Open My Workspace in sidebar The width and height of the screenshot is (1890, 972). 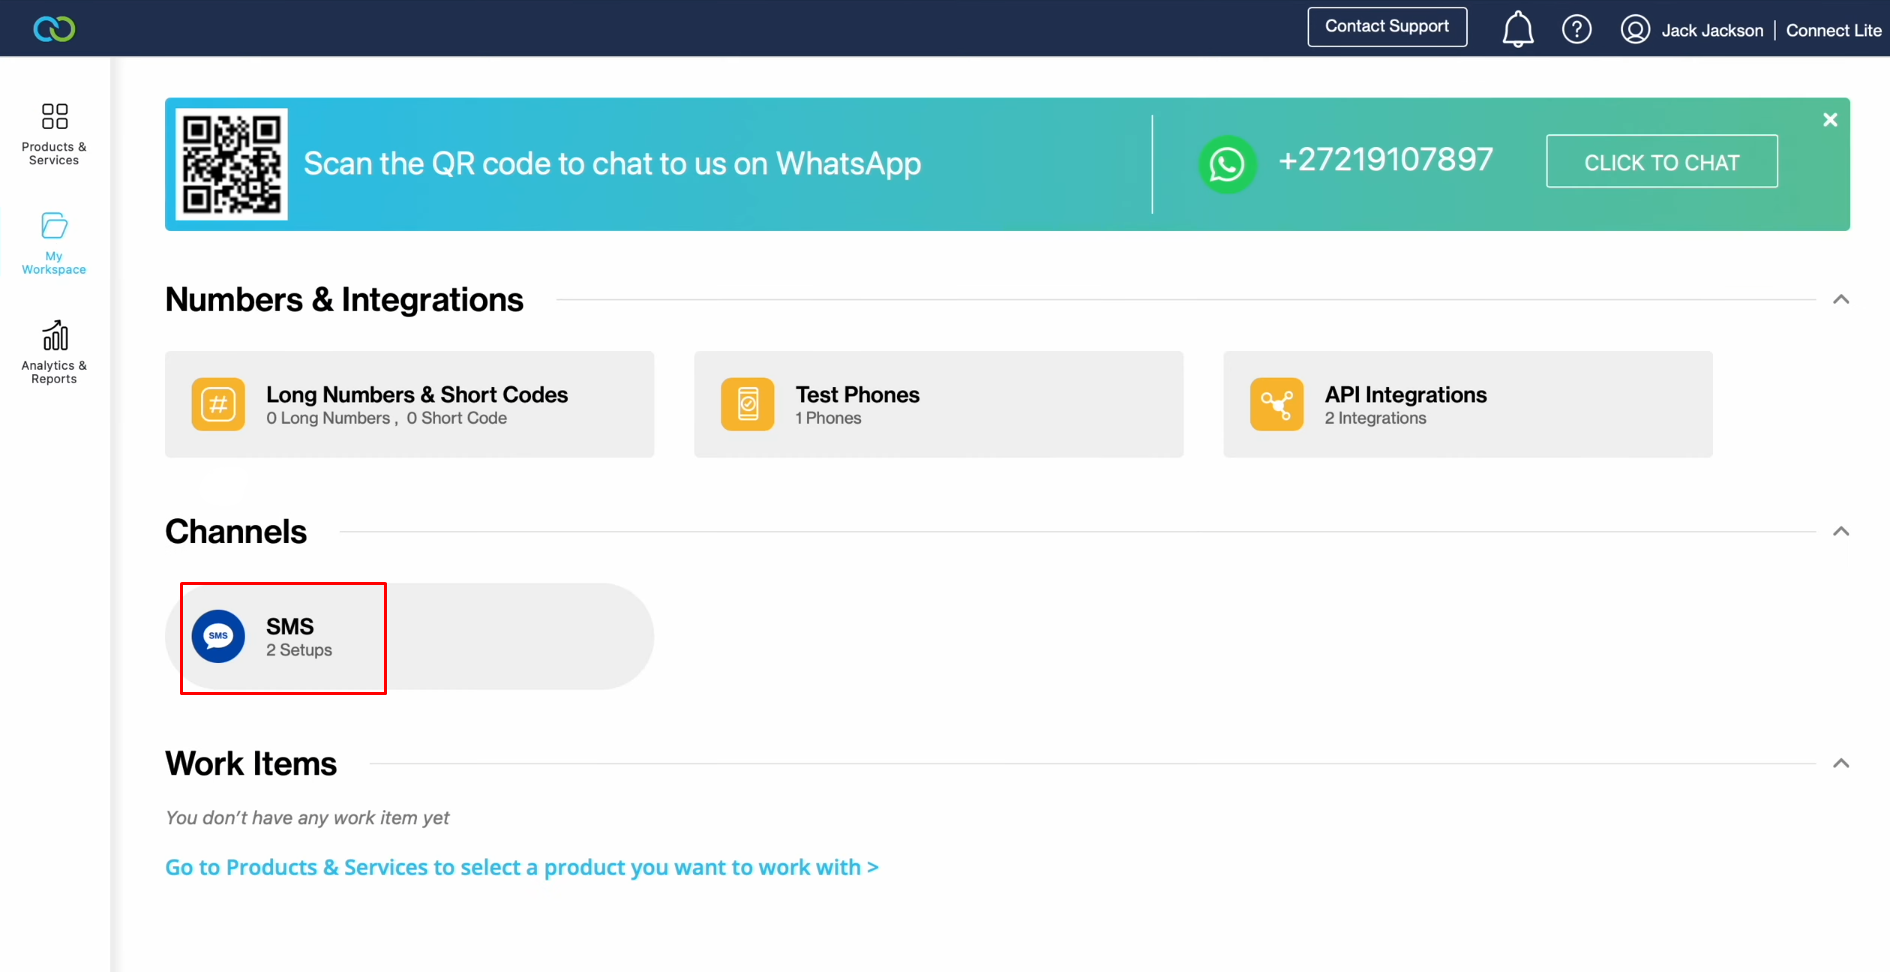[x=54, y=243]
